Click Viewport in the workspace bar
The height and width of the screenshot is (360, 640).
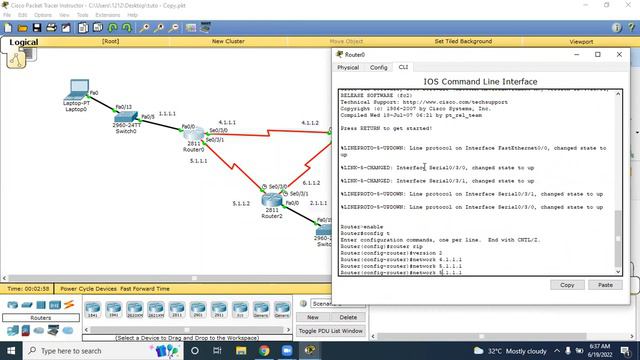pos(581,42)
